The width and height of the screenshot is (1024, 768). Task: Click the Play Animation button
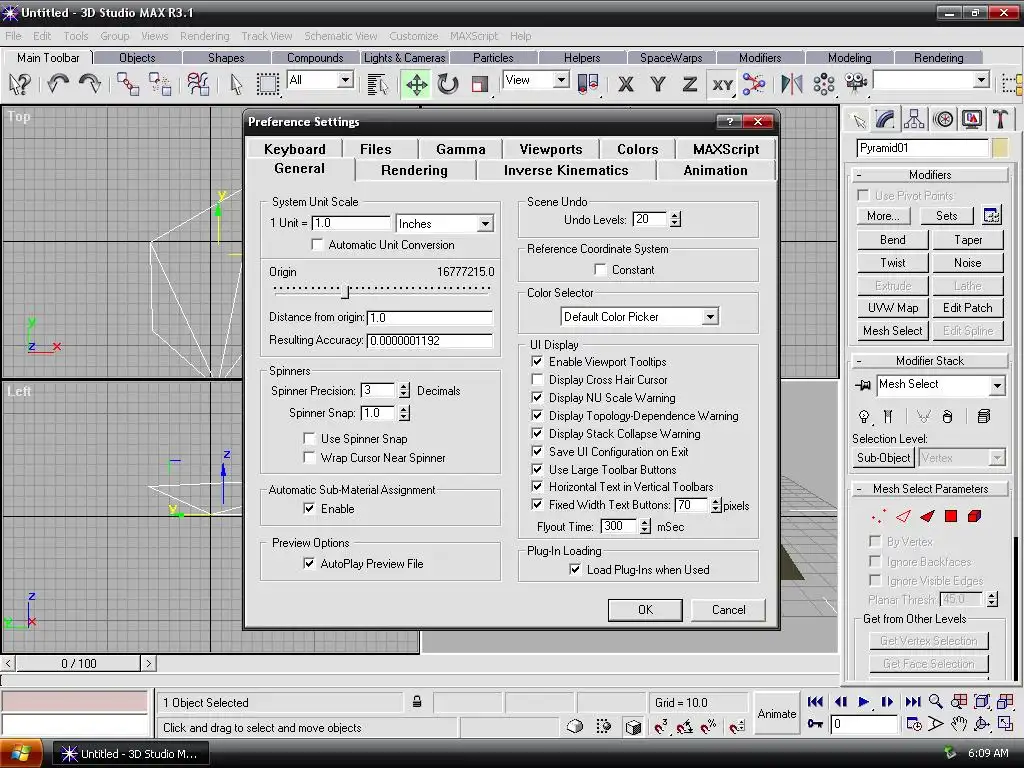pyautogui.click(x=863, y=701)
